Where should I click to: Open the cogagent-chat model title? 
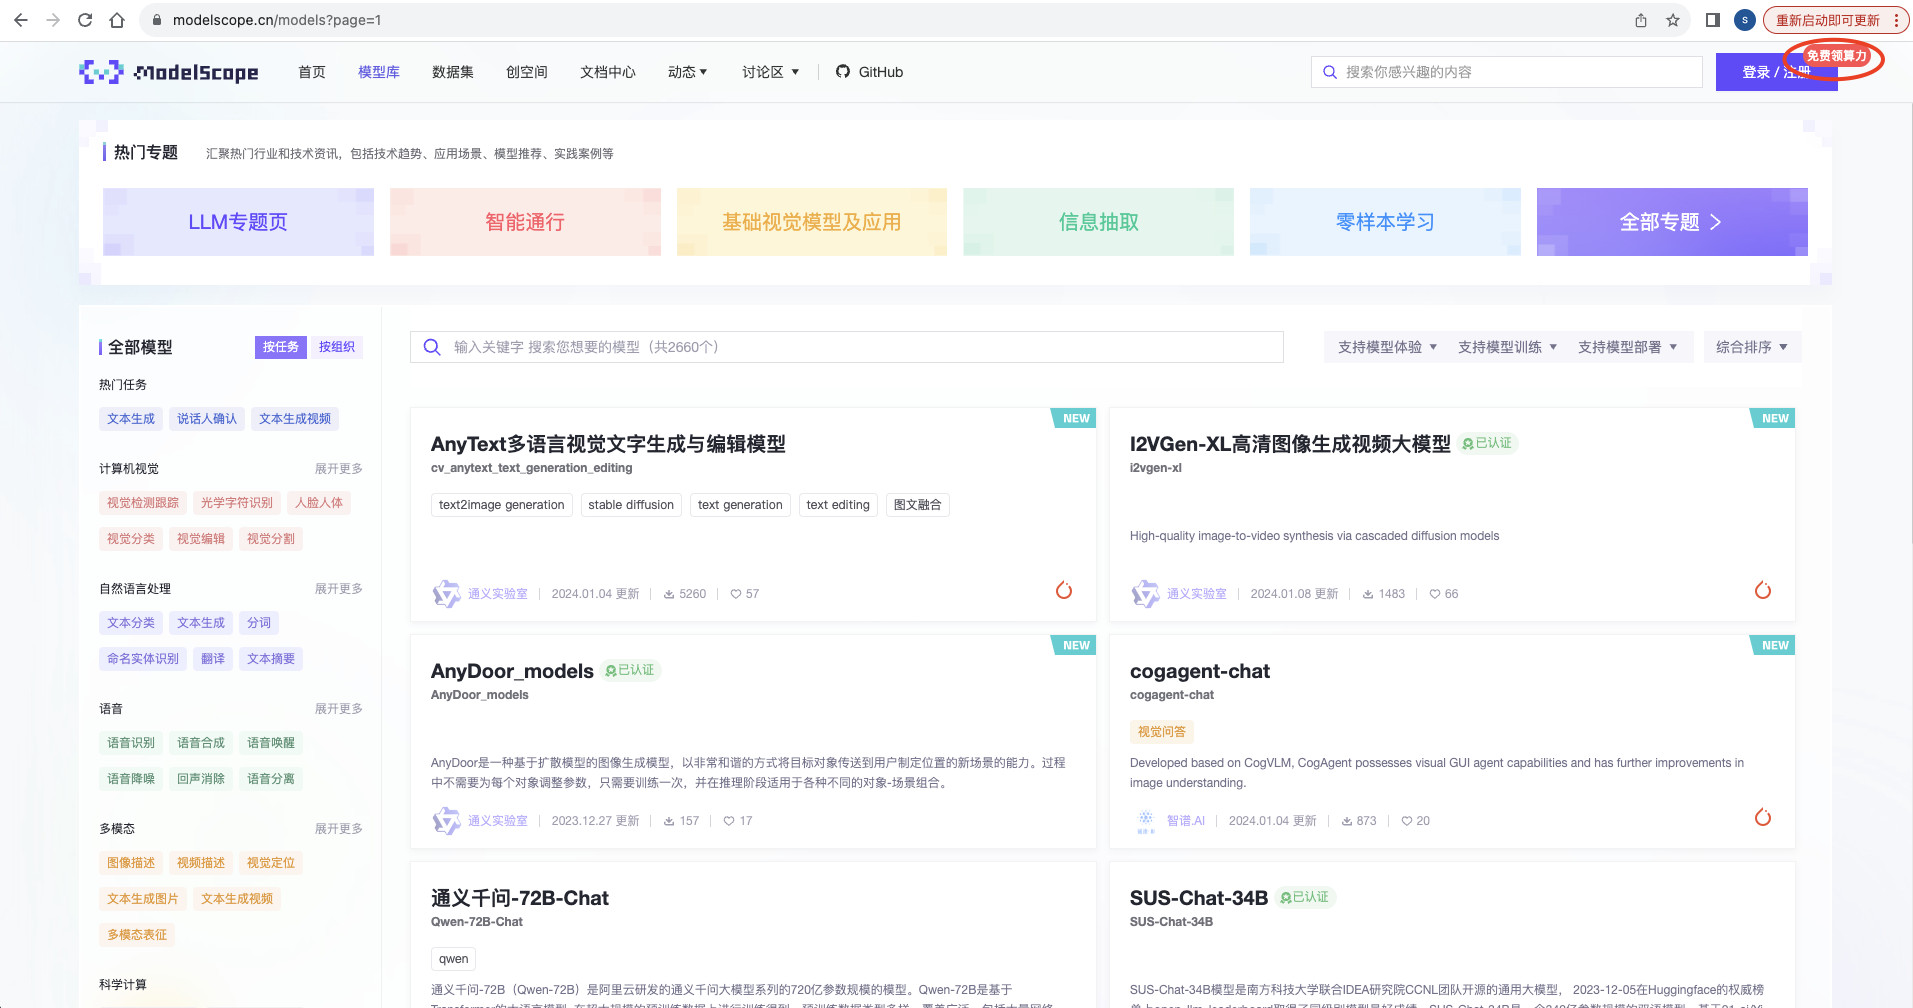[1200, 671]
